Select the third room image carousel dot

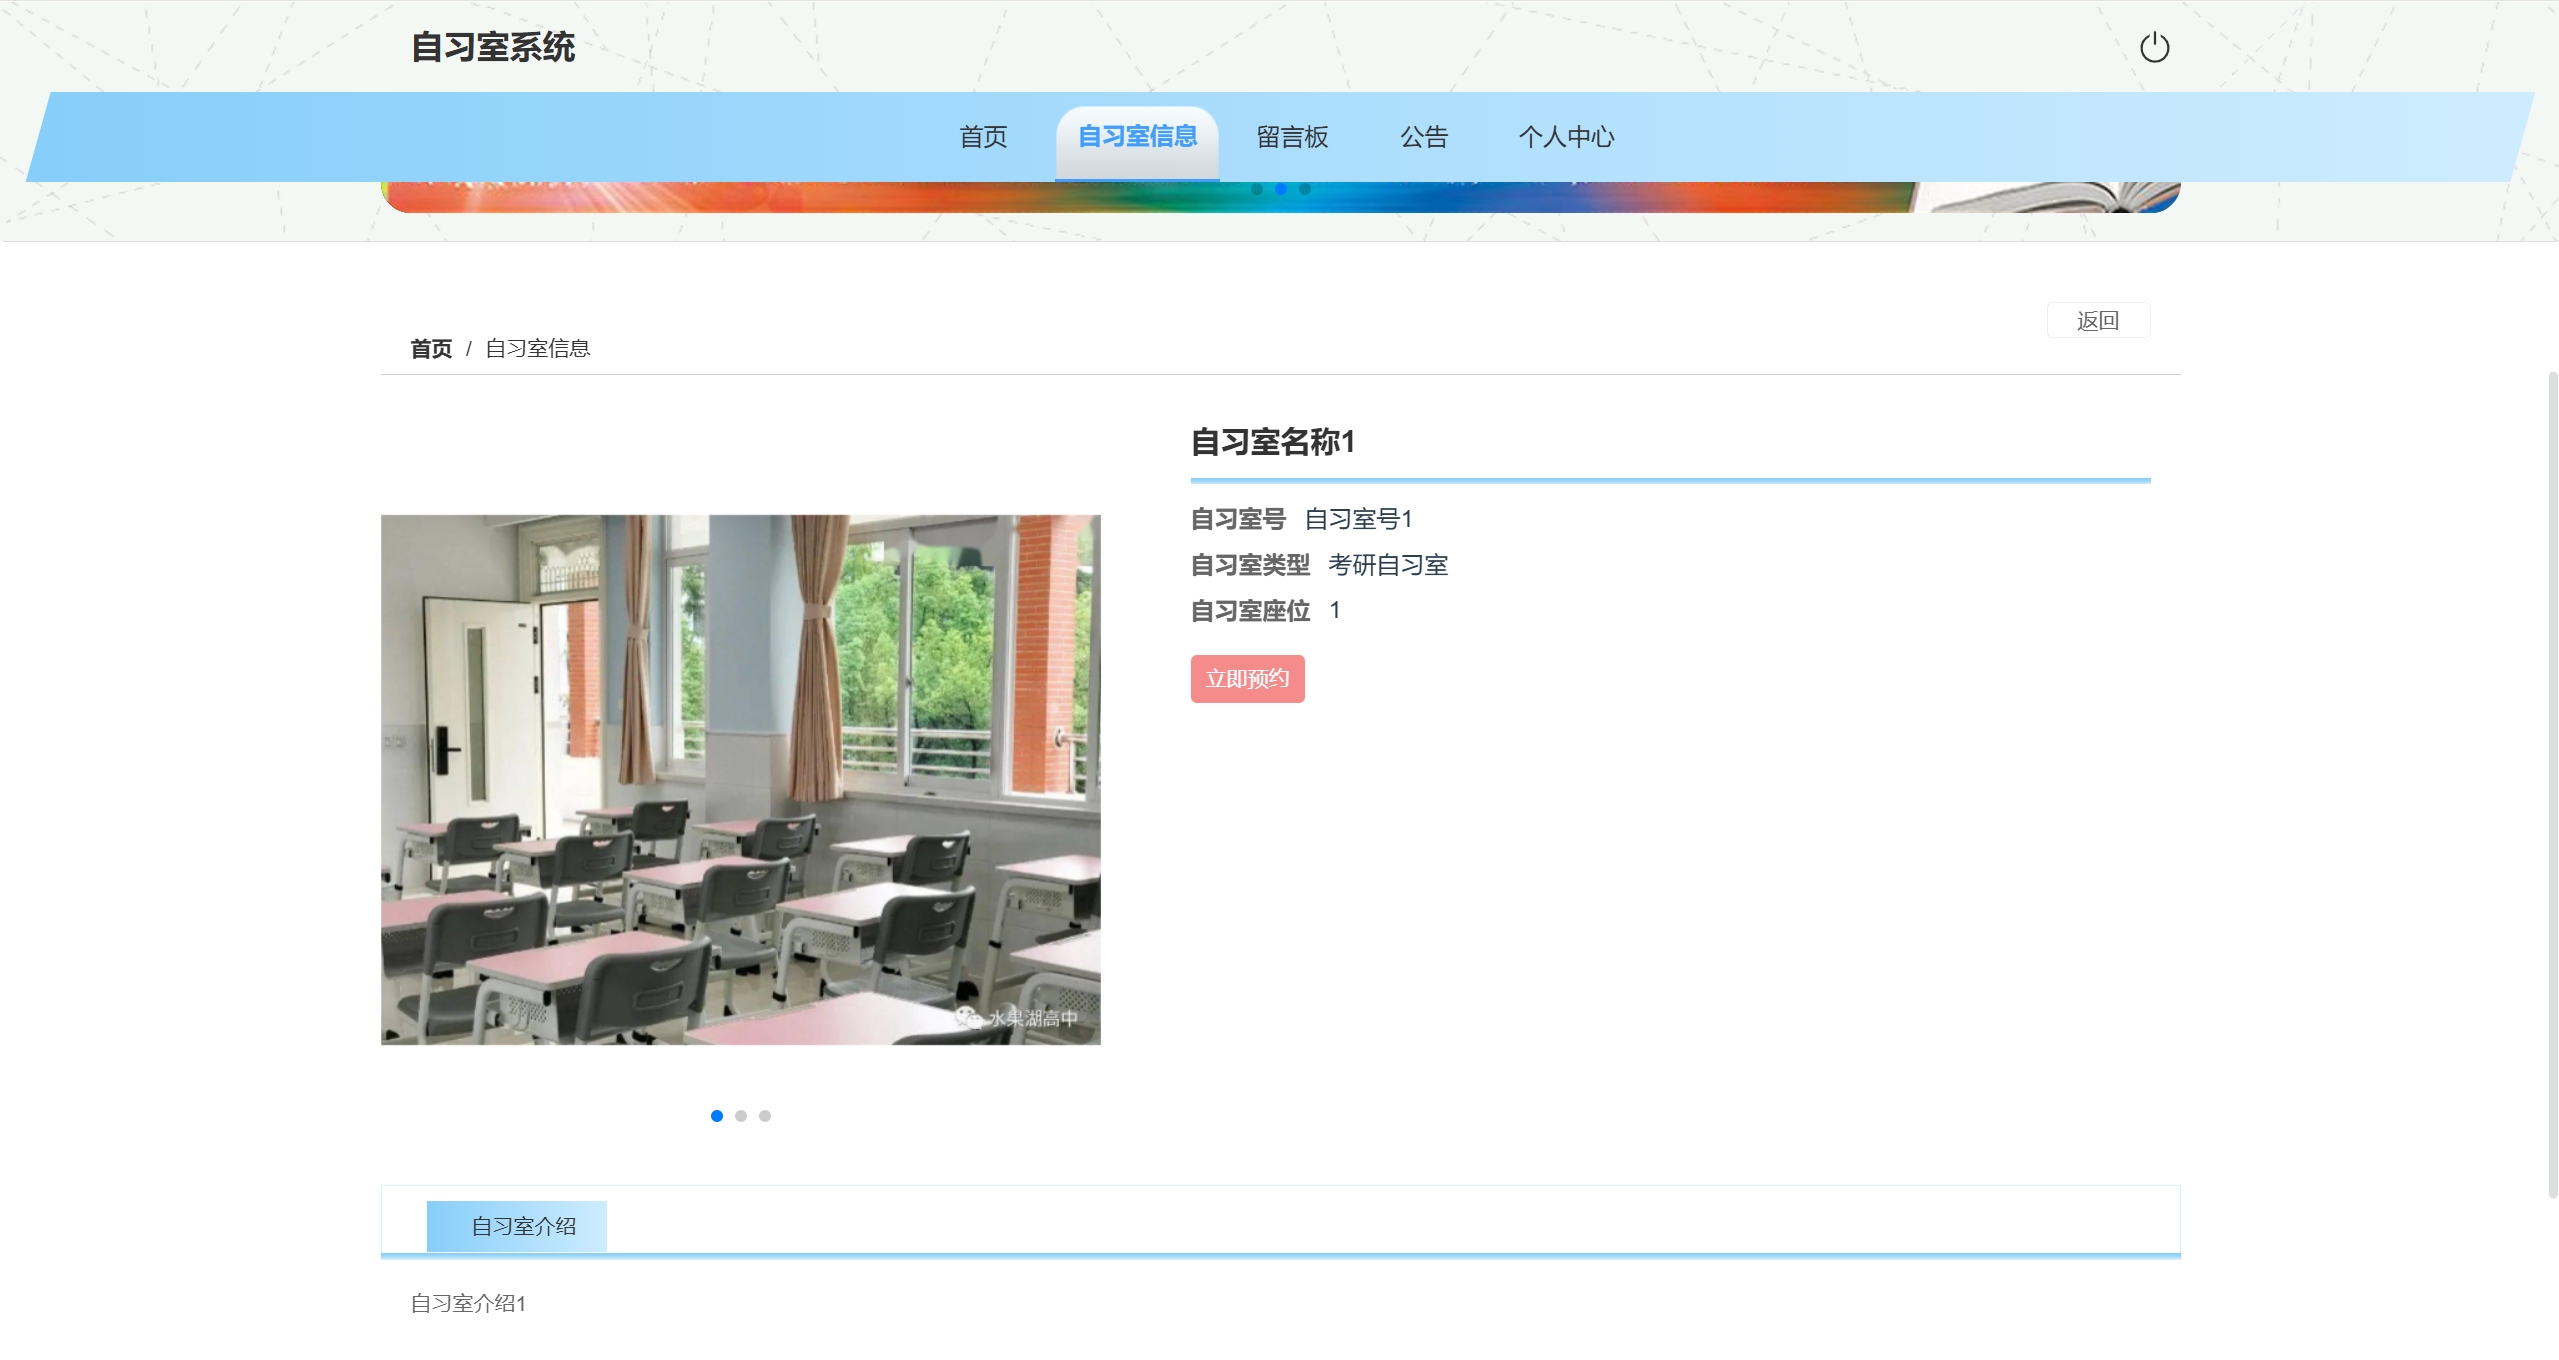tap(765, 1116)
